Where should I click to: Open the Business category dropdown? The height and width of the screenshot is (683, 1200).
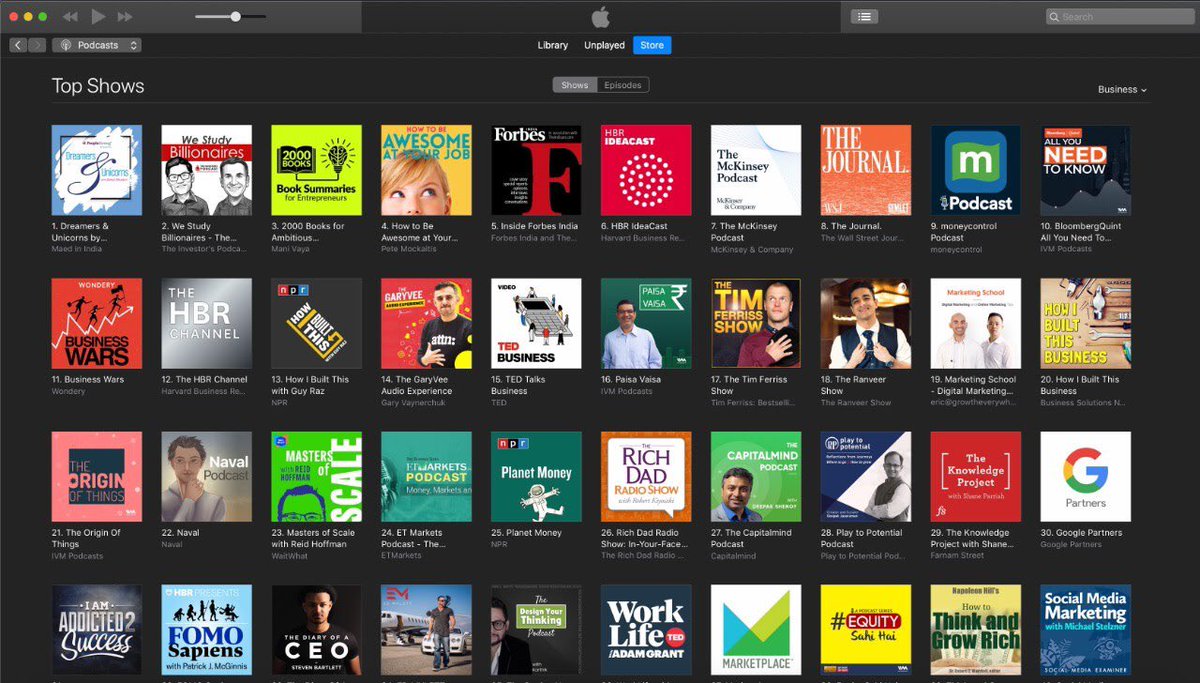1122,89
